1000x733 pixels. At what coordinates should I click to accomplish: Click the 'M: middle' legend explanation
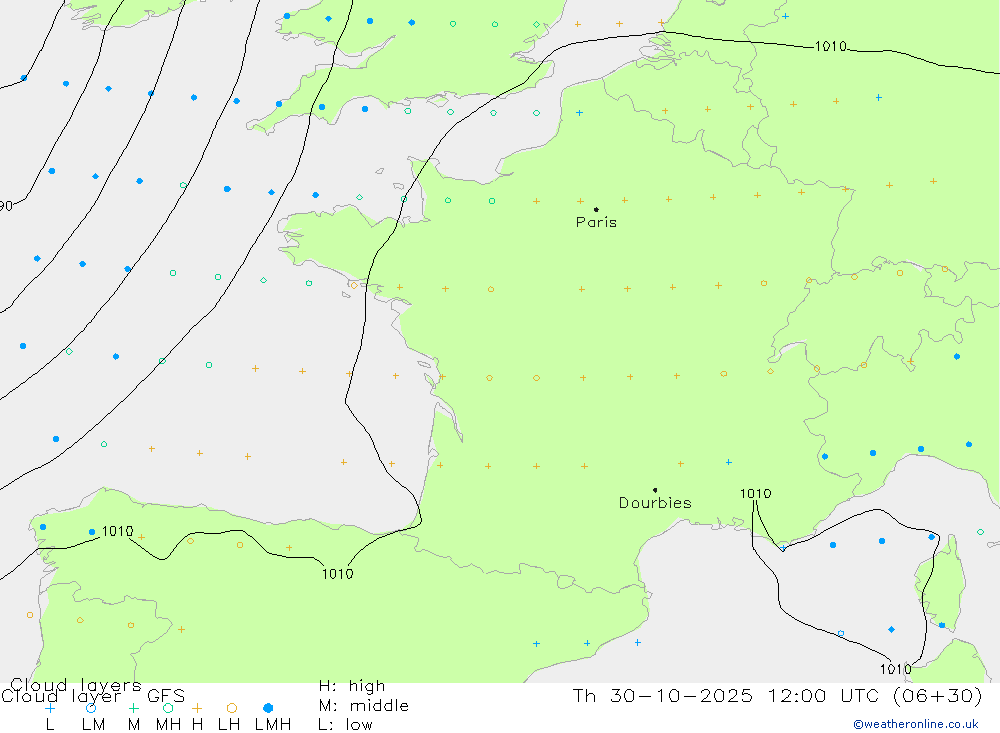pos(364,706)
